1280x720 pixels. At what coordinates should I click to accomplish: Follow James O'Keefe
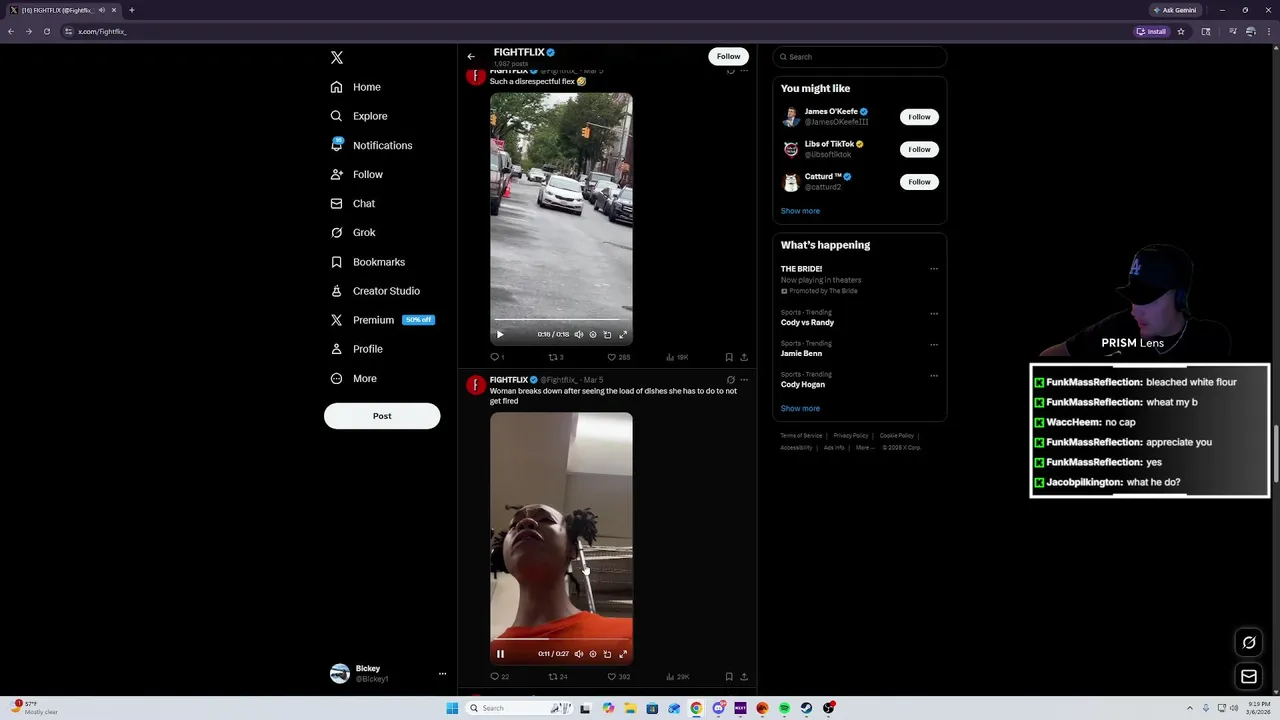(919, 117)
